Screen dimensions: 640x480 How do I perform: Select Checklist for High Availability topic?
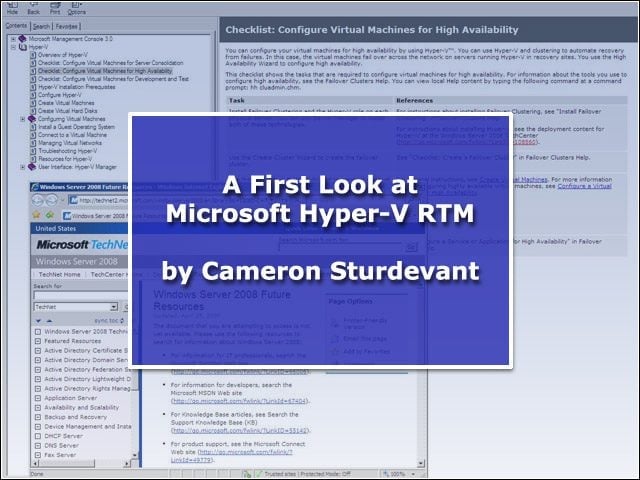click(x=105, y=71)
